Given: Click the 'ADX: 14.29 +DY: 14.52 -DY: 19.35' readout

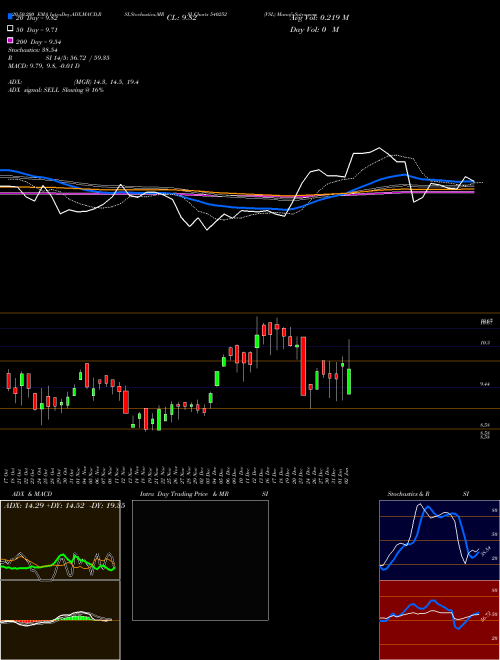Looking at the screenshot, I should click(64, 506).
